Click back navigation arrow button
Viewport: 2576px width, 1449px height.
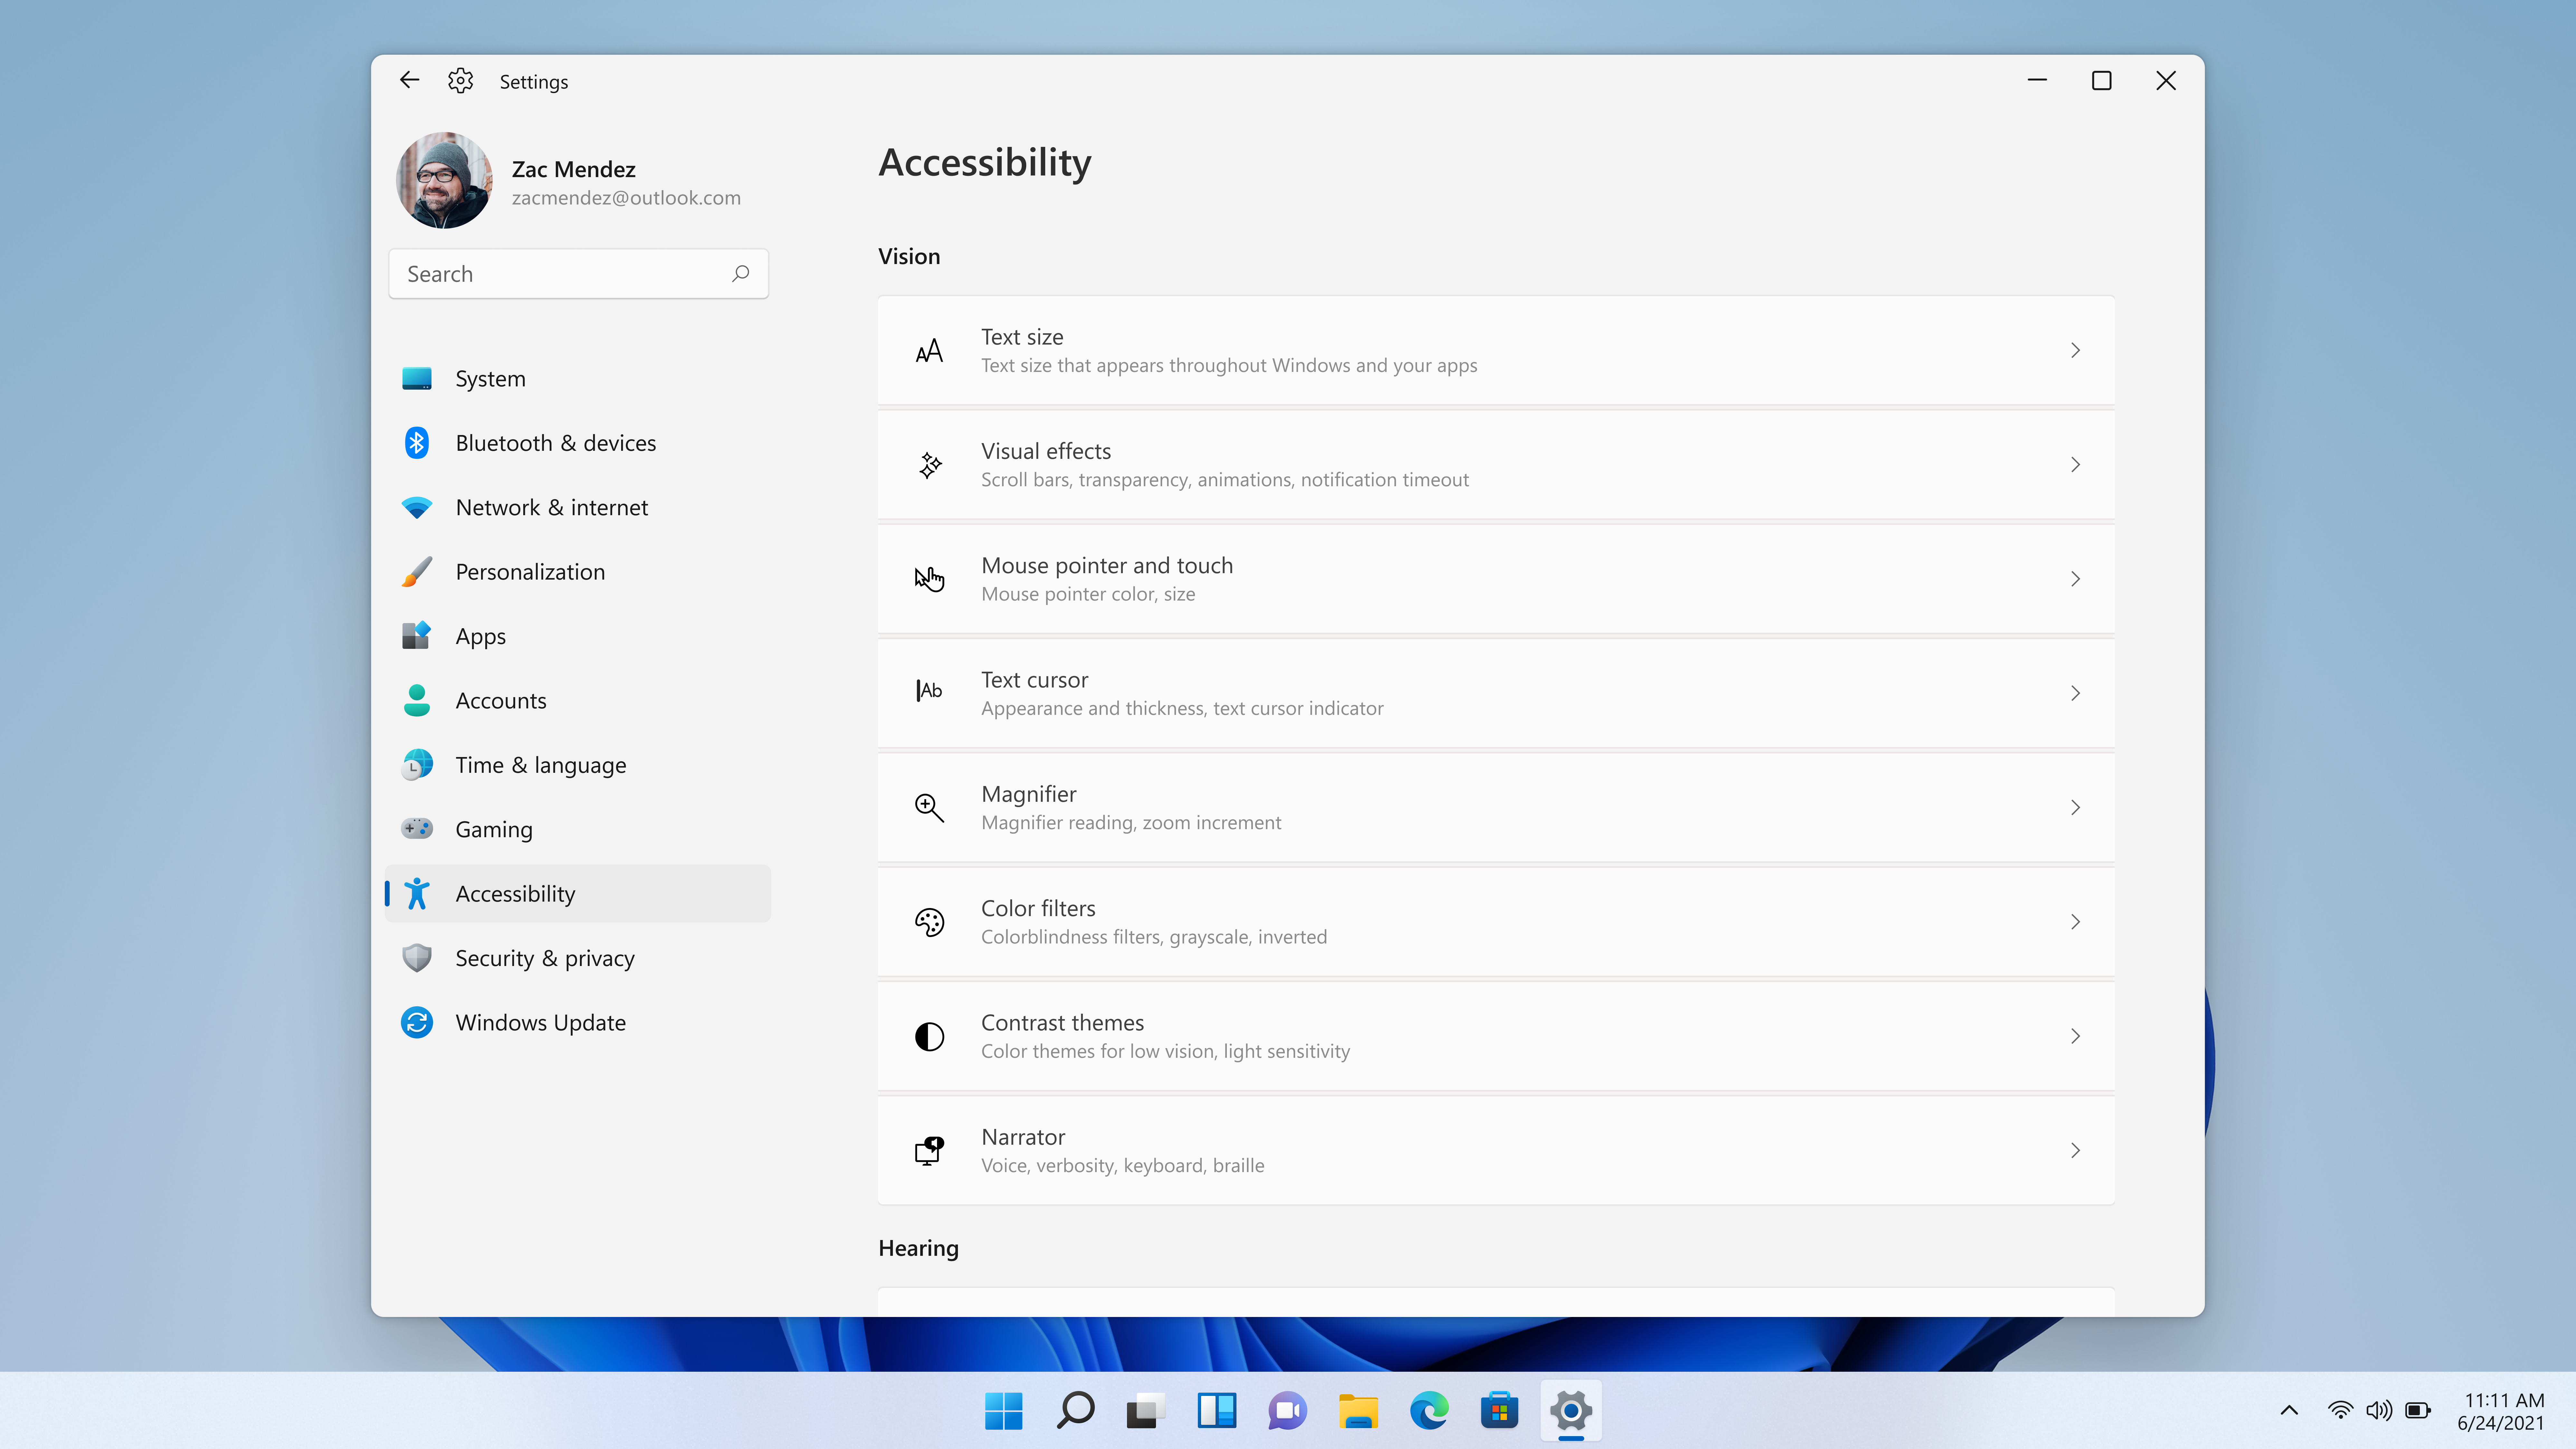[x=409, y=80]
